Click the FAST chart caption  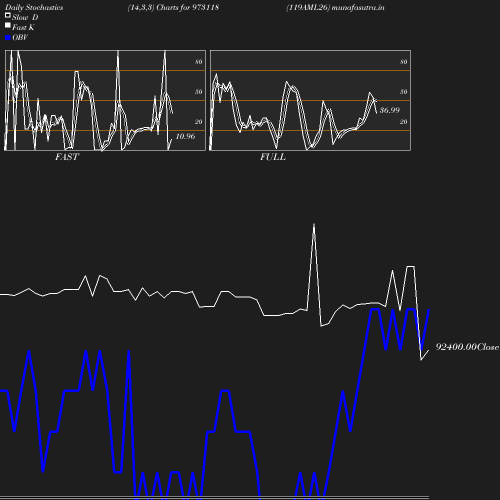coord(67,157)
